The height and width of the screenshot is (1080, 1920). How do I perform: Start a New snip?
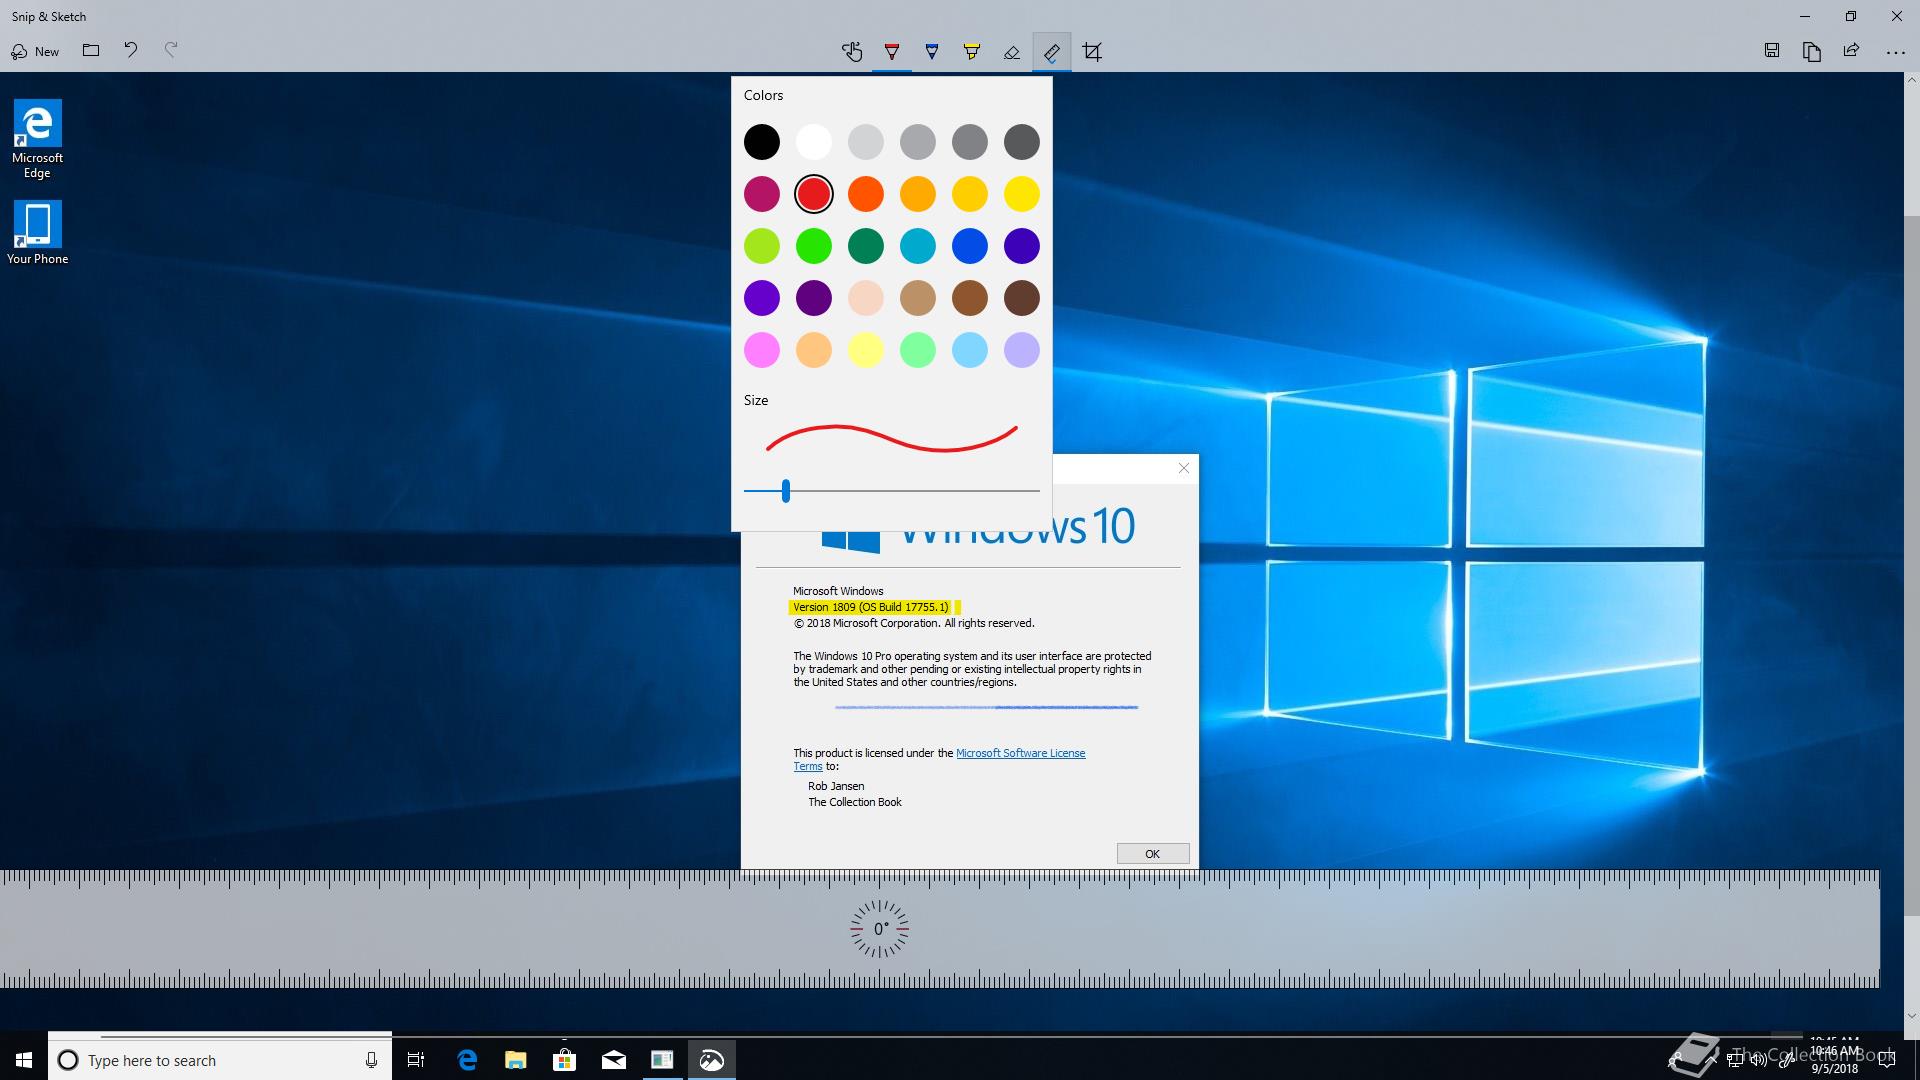[35, 51]
